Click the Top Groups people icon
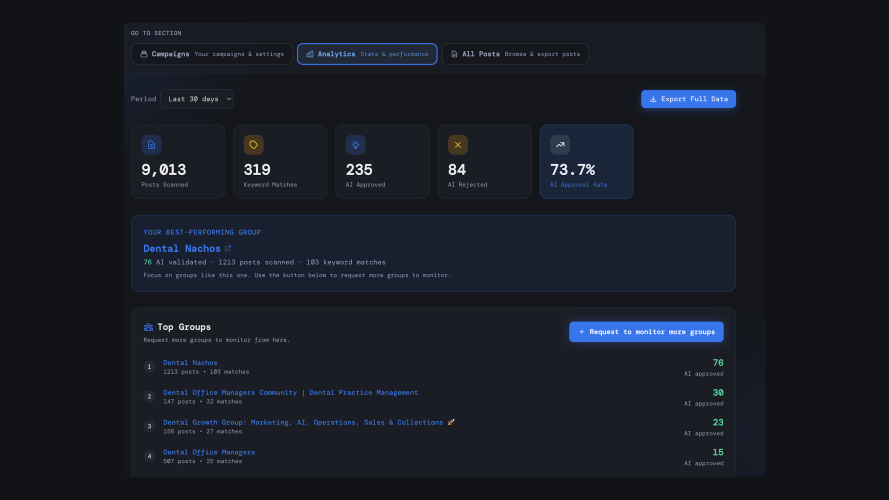 pyautogui.click(x=148, y=327)
